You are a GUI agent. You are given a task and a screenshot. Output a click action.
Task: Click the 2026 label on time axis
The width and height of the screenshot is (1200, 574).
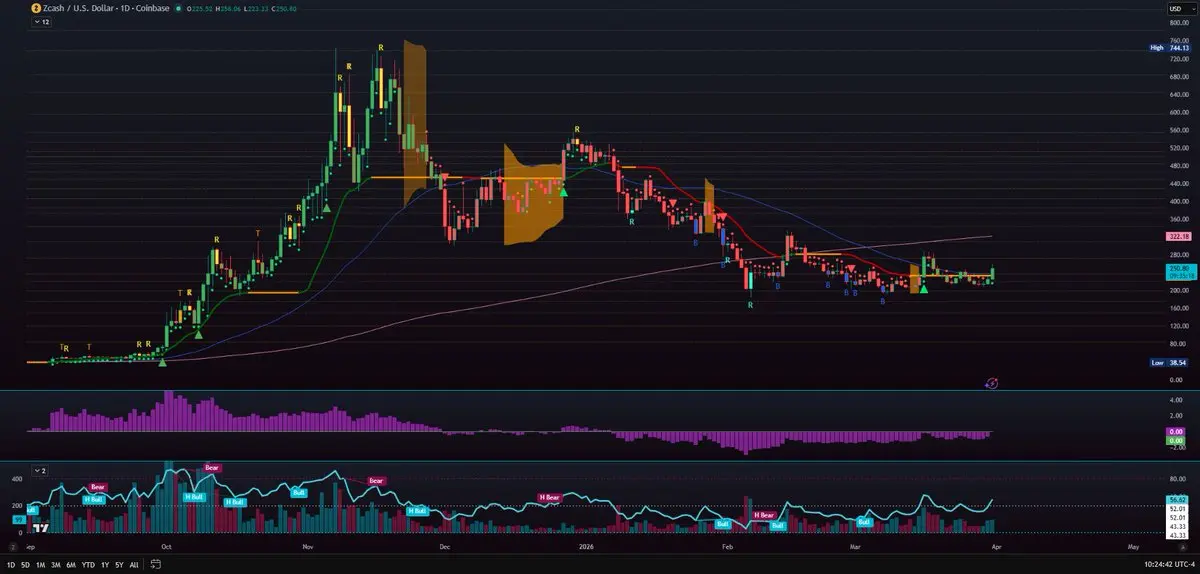585,548
